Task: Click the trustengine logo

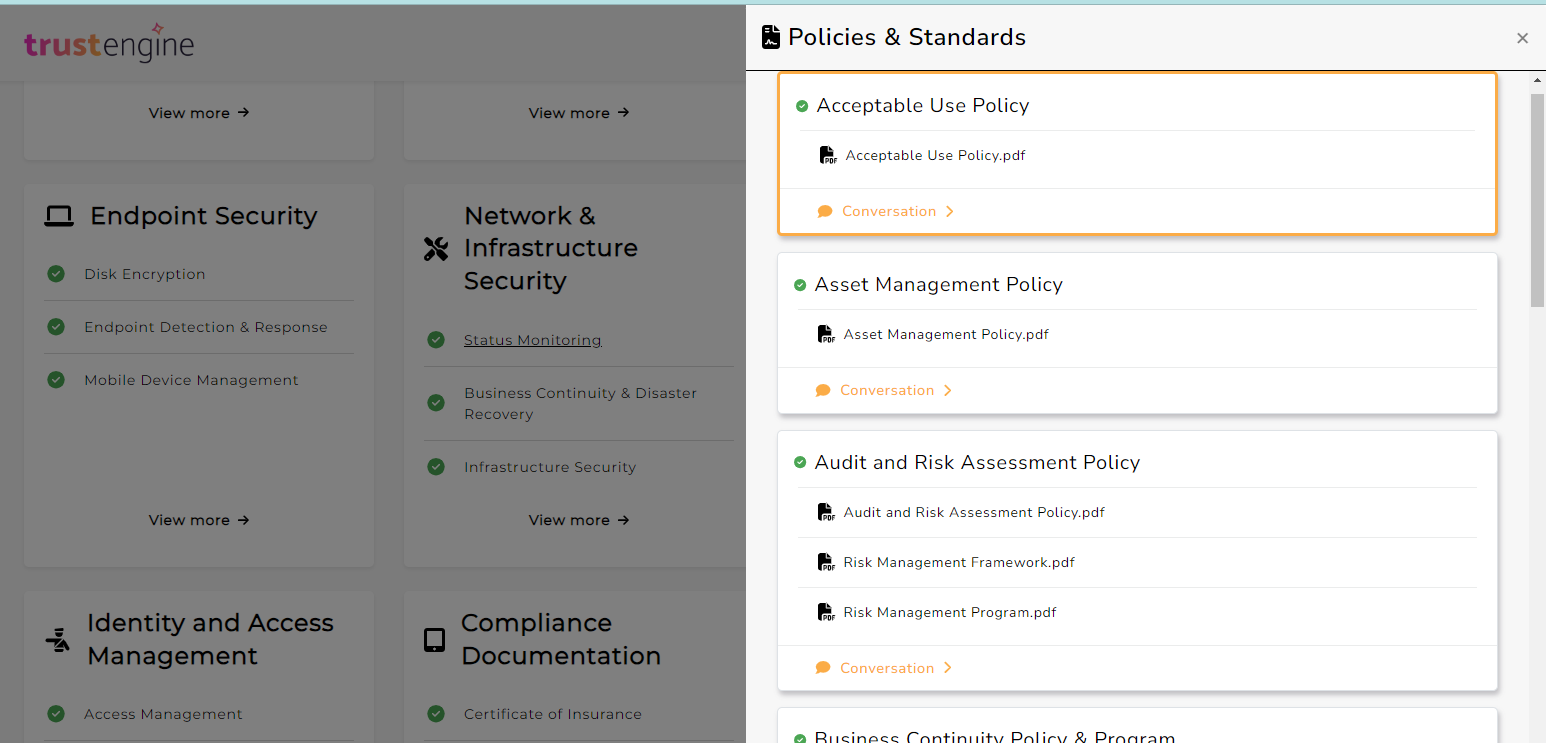Action: 109,42
